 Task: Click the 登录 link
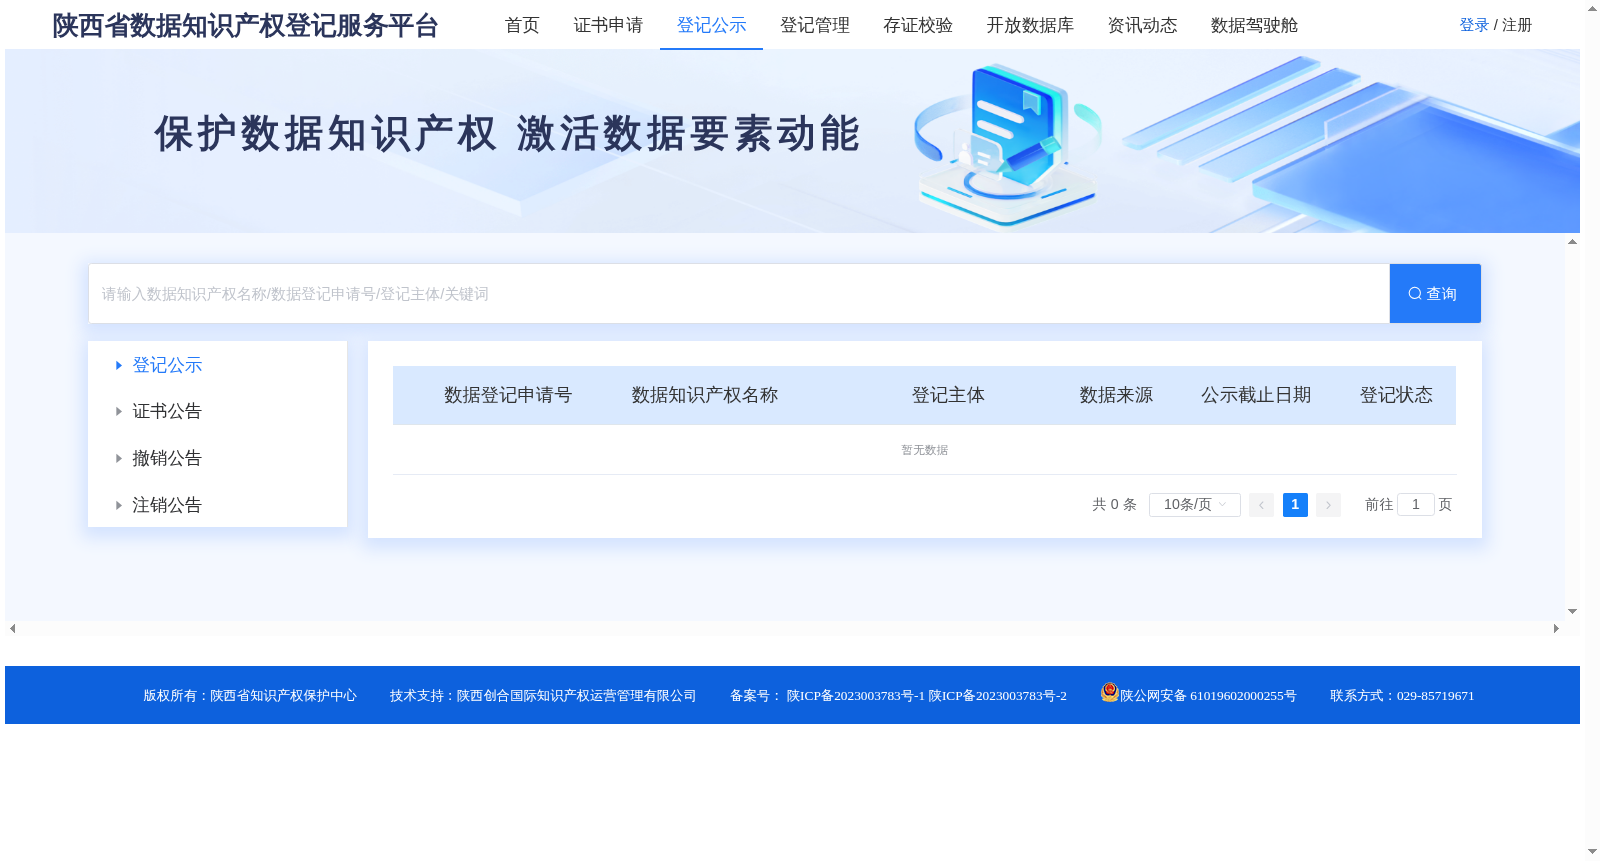tap(1474, 25)
